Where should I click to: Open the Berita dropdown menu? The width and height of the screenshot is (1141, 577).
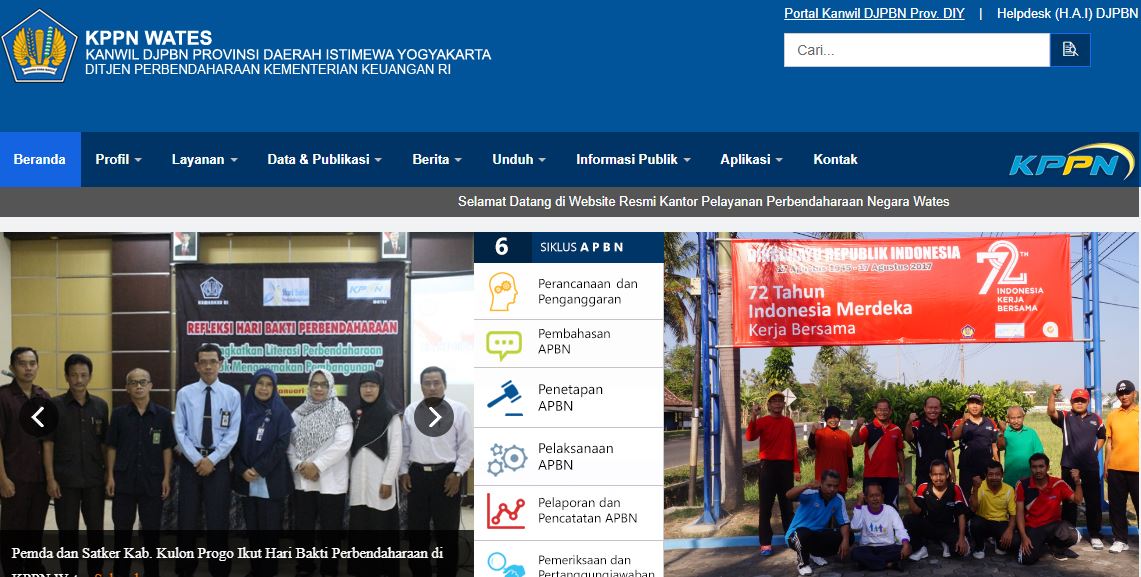click(437, 159)
